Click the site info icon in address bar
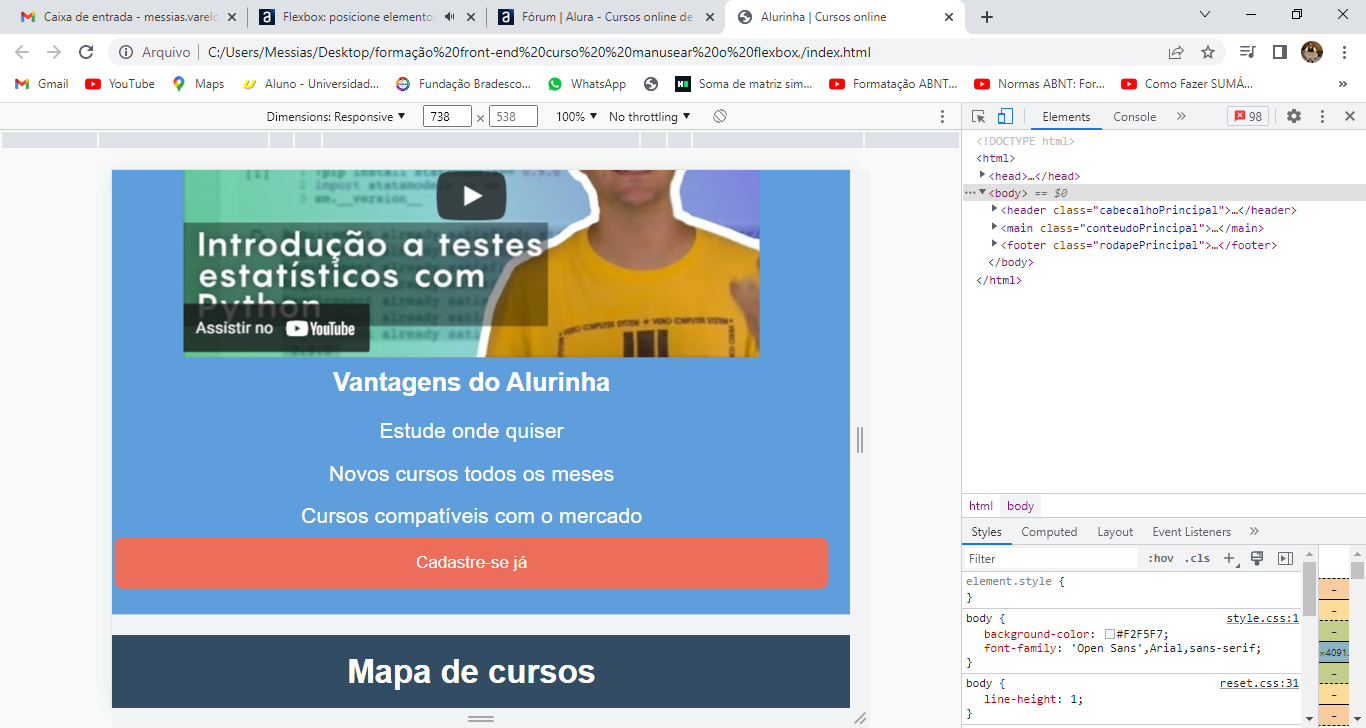Viewport: 1366px width, 728px height. tap(126, 52)
